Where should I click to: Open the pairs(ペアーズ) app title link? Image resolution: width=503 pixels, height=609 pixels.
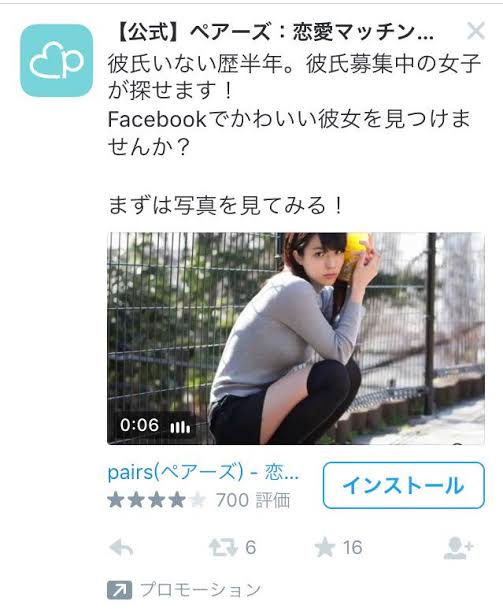pyautogui.click(x=203, y=473)
